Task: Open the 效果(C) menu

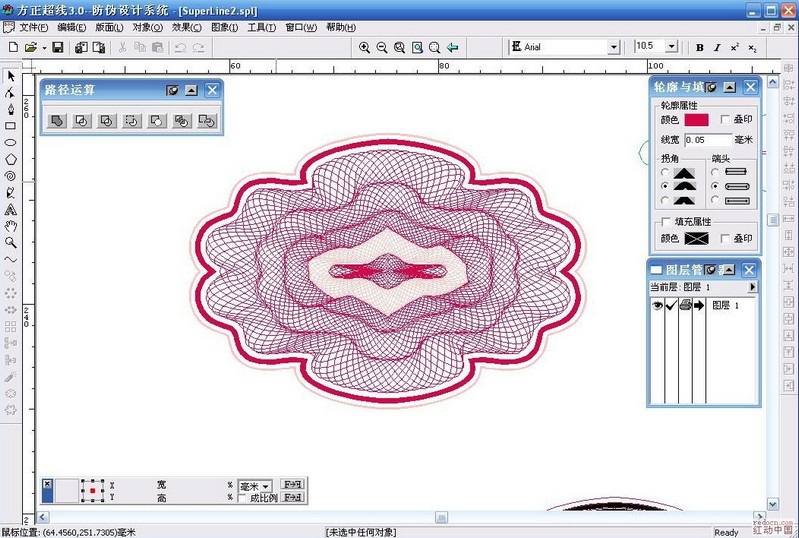Action: click(187, 28)
